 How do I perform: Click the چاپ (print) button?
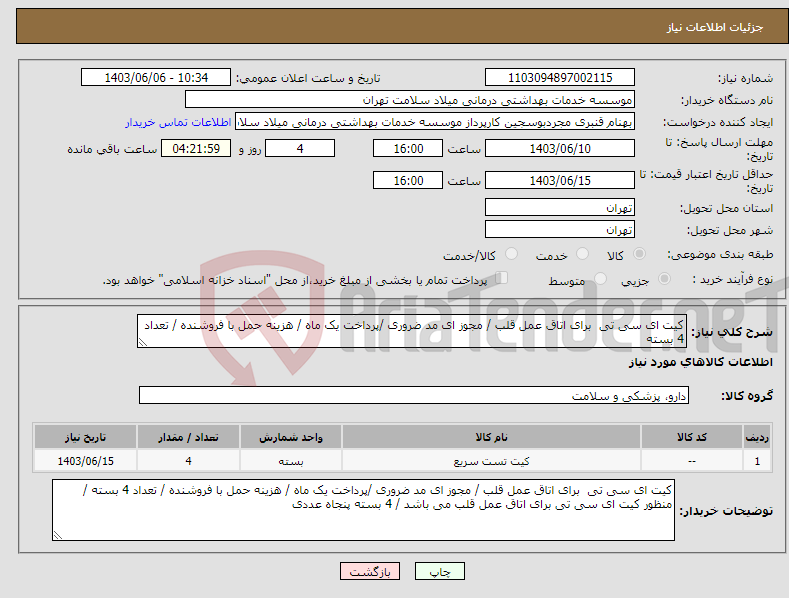coord(439,571)
